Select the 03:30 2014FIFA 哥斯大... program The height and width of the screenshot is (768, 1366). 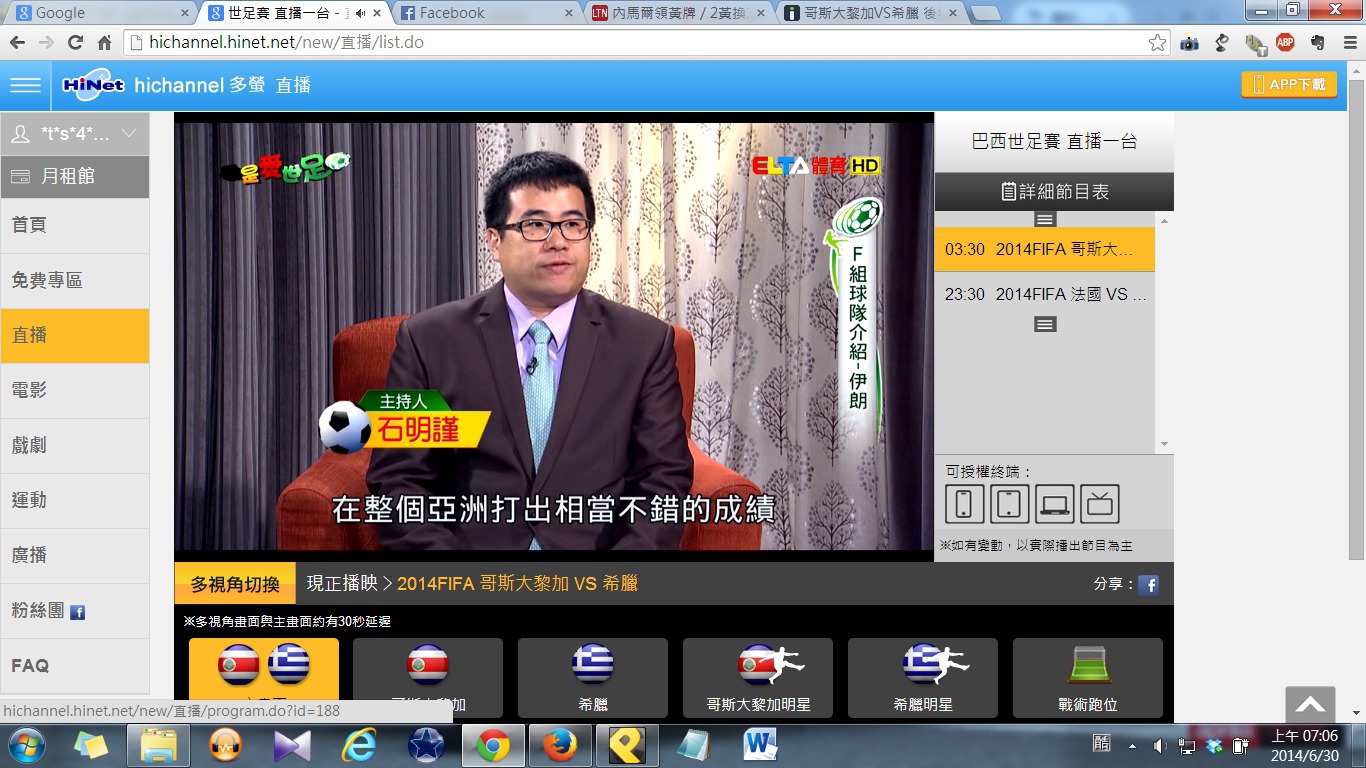1045,249
